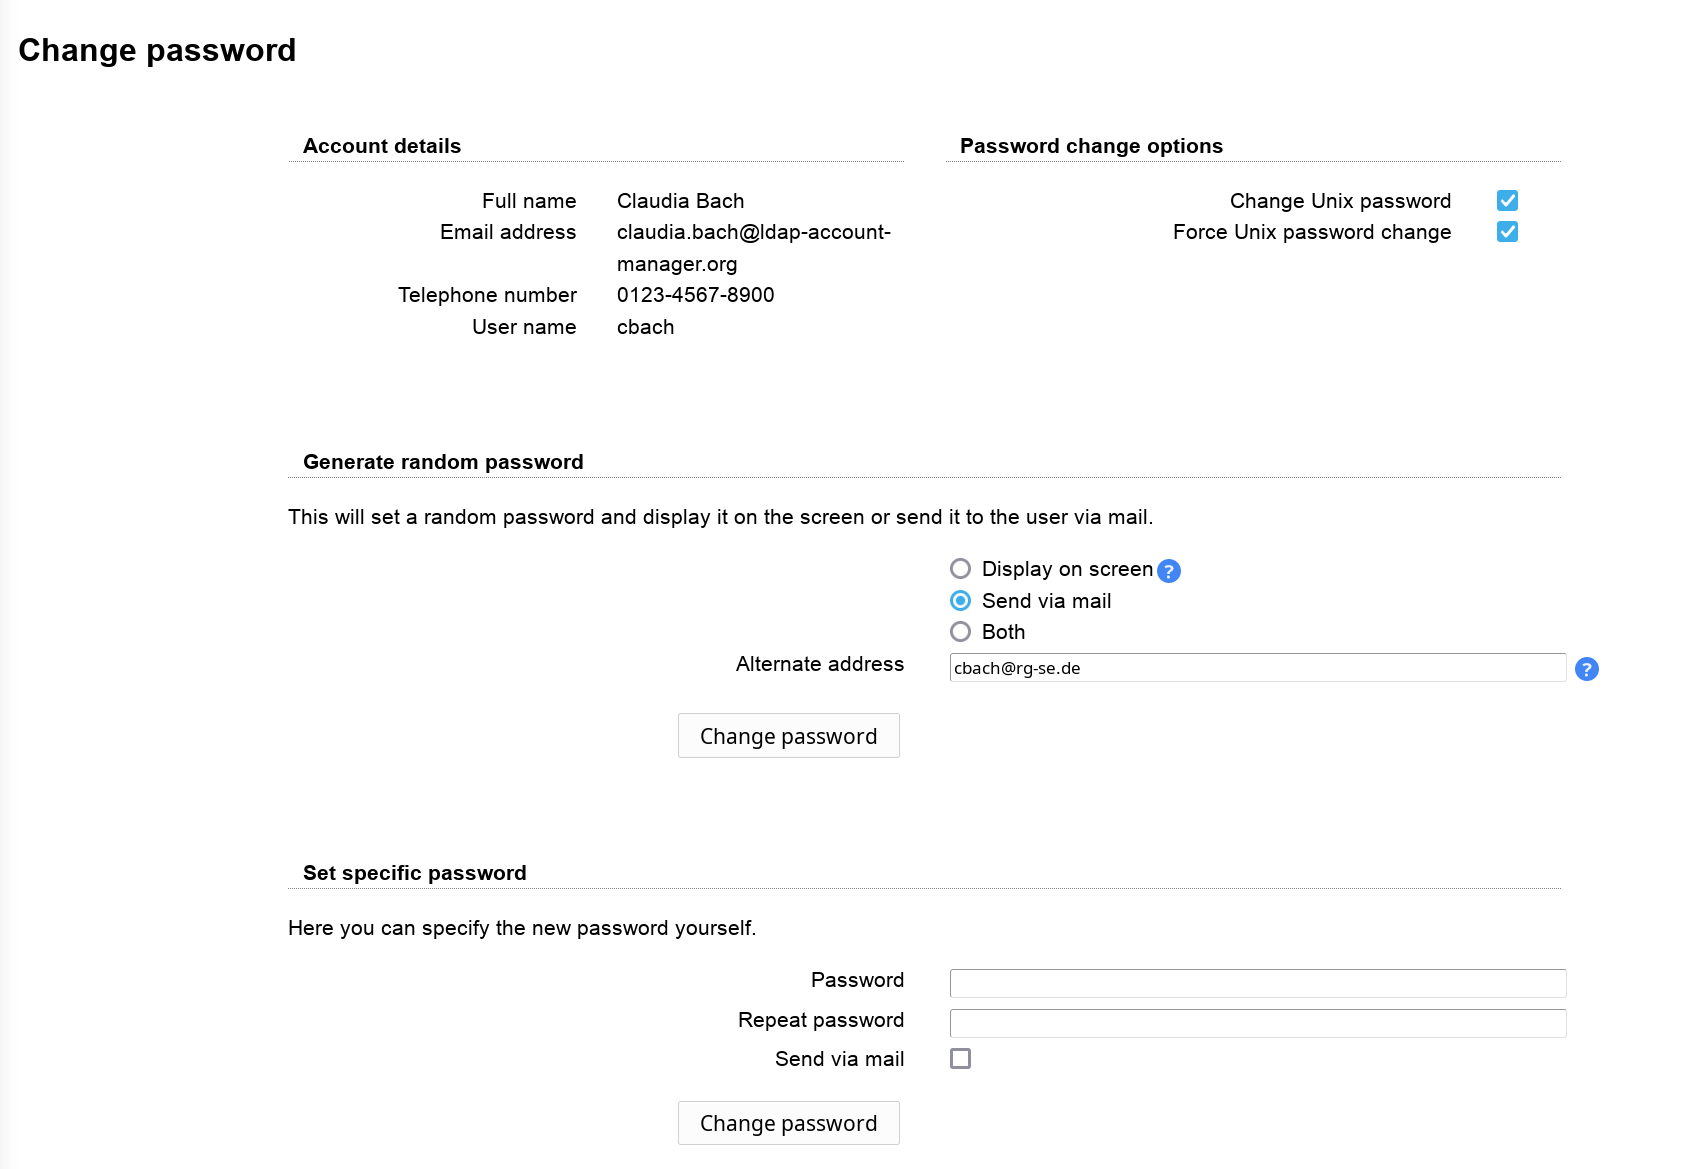Click the alternate address input field
Image resolution: width=1683 pixels, height=1169 pixels.
click(x=1256, y=667)
